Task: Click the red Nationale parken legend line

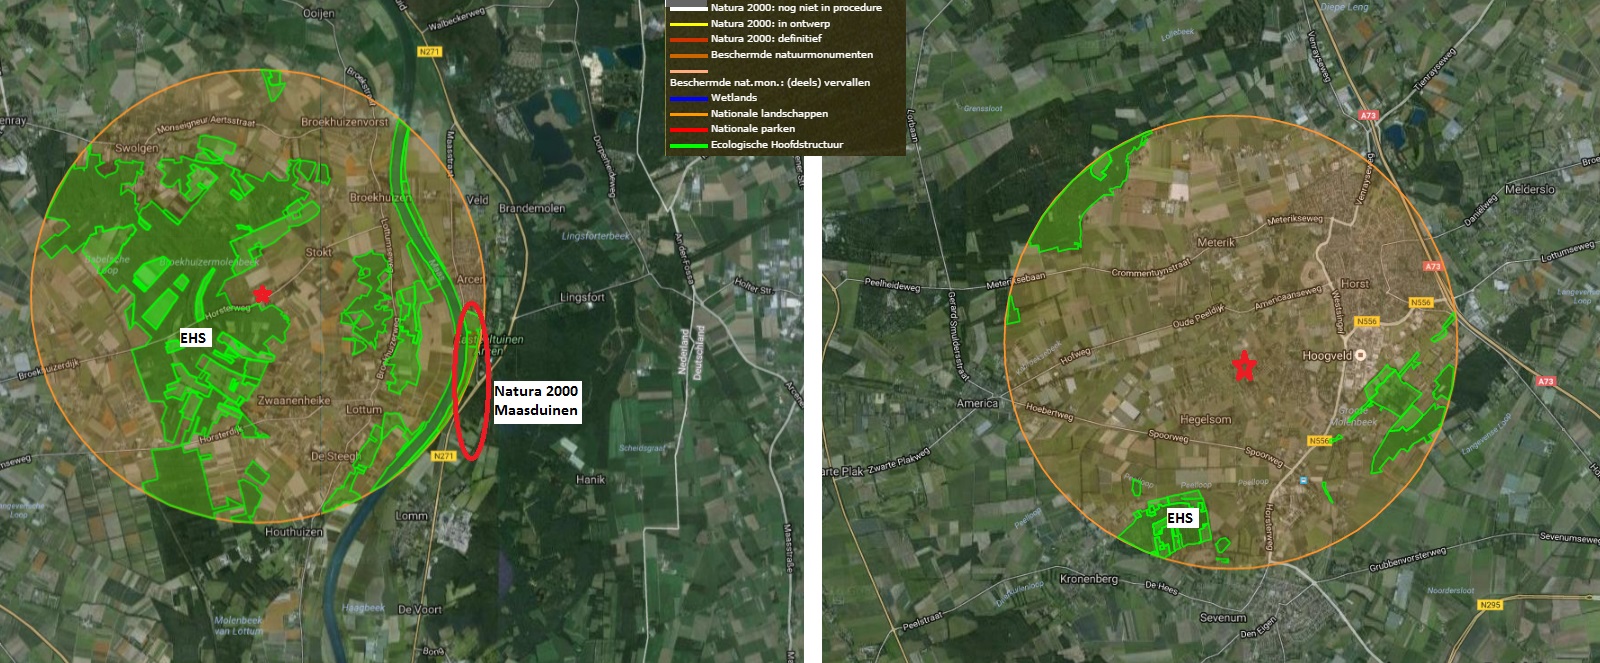Action: pos(689,129)
